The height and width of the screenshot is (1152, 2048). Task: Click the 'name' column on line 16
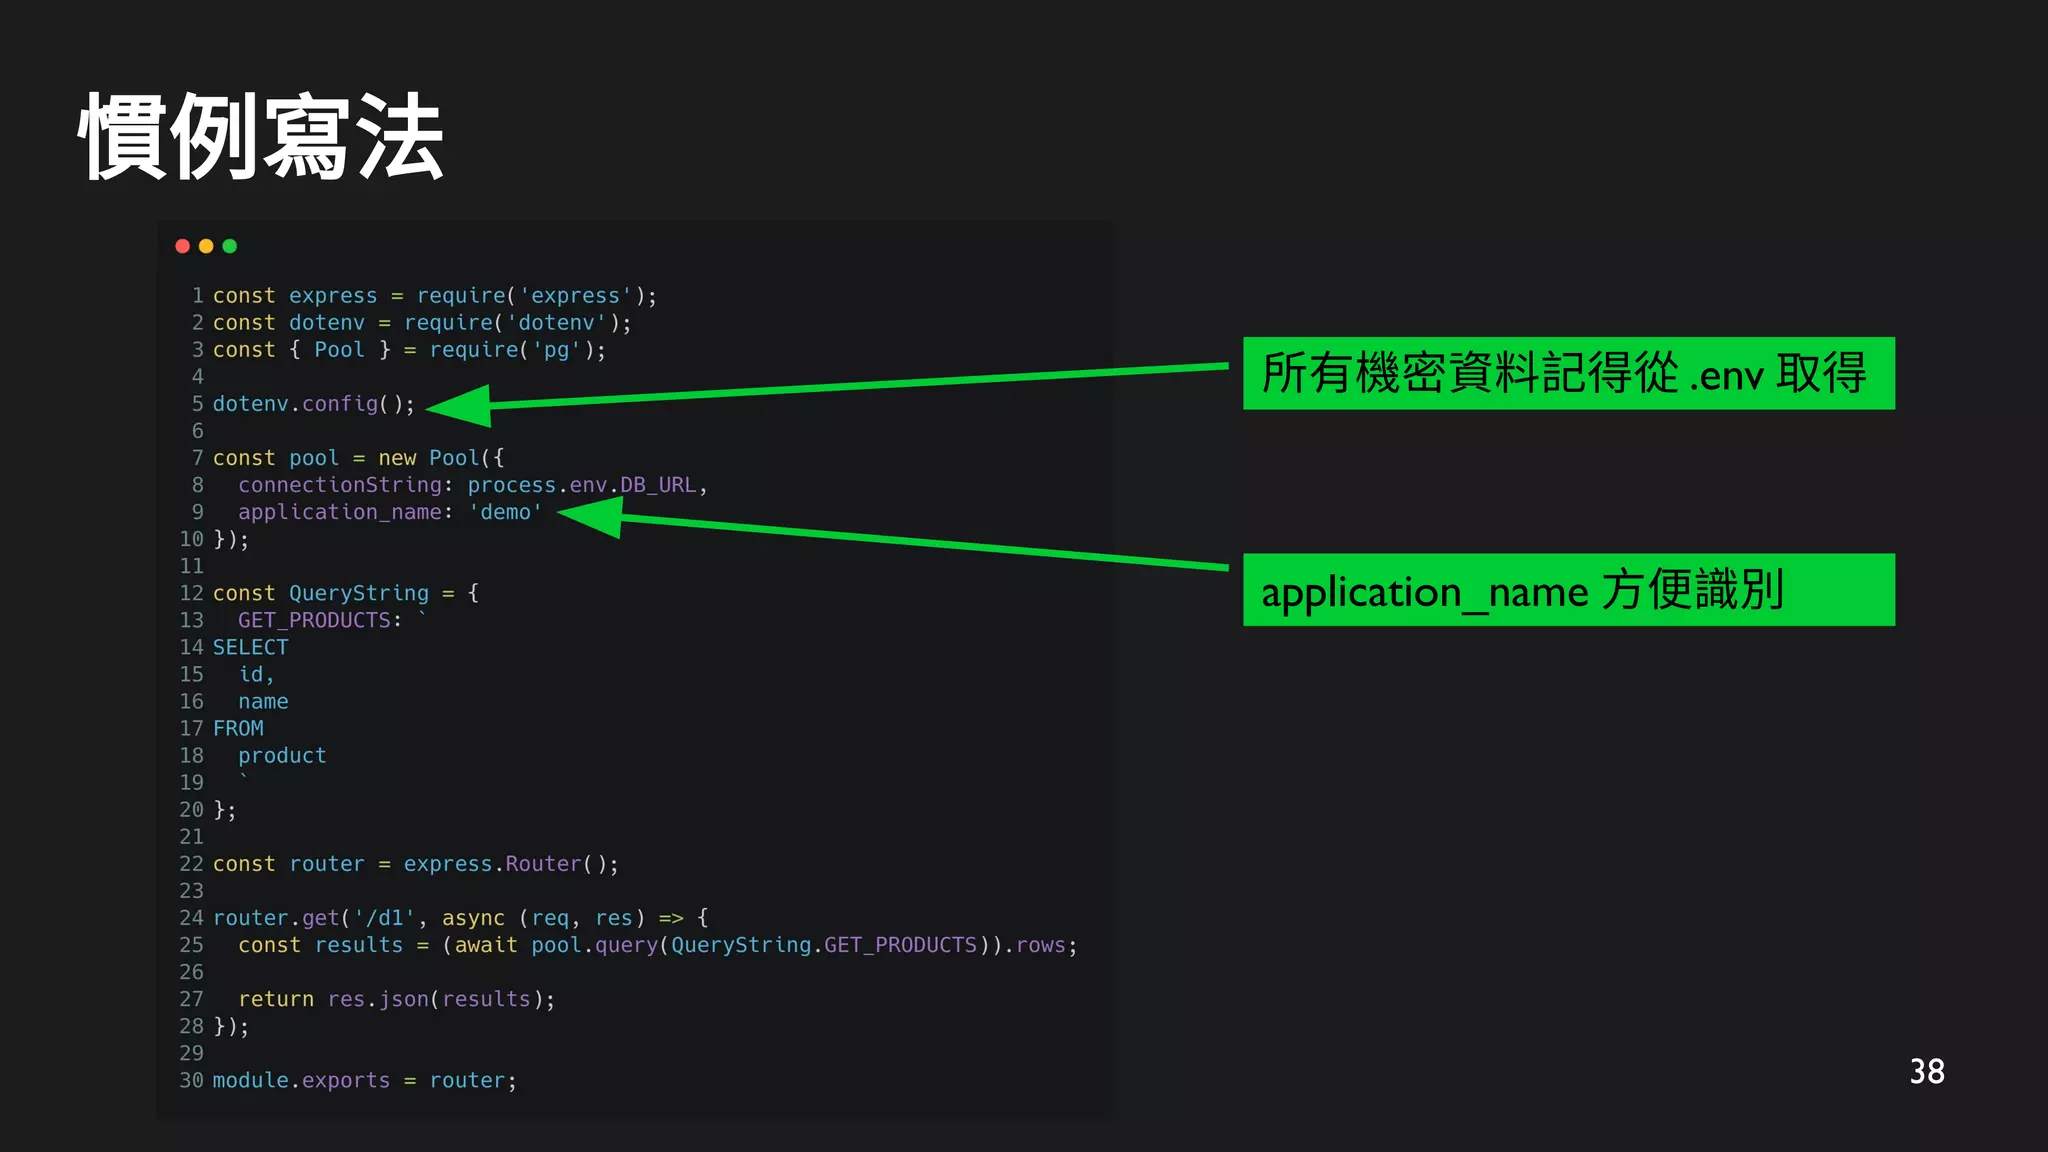point(263,701)
